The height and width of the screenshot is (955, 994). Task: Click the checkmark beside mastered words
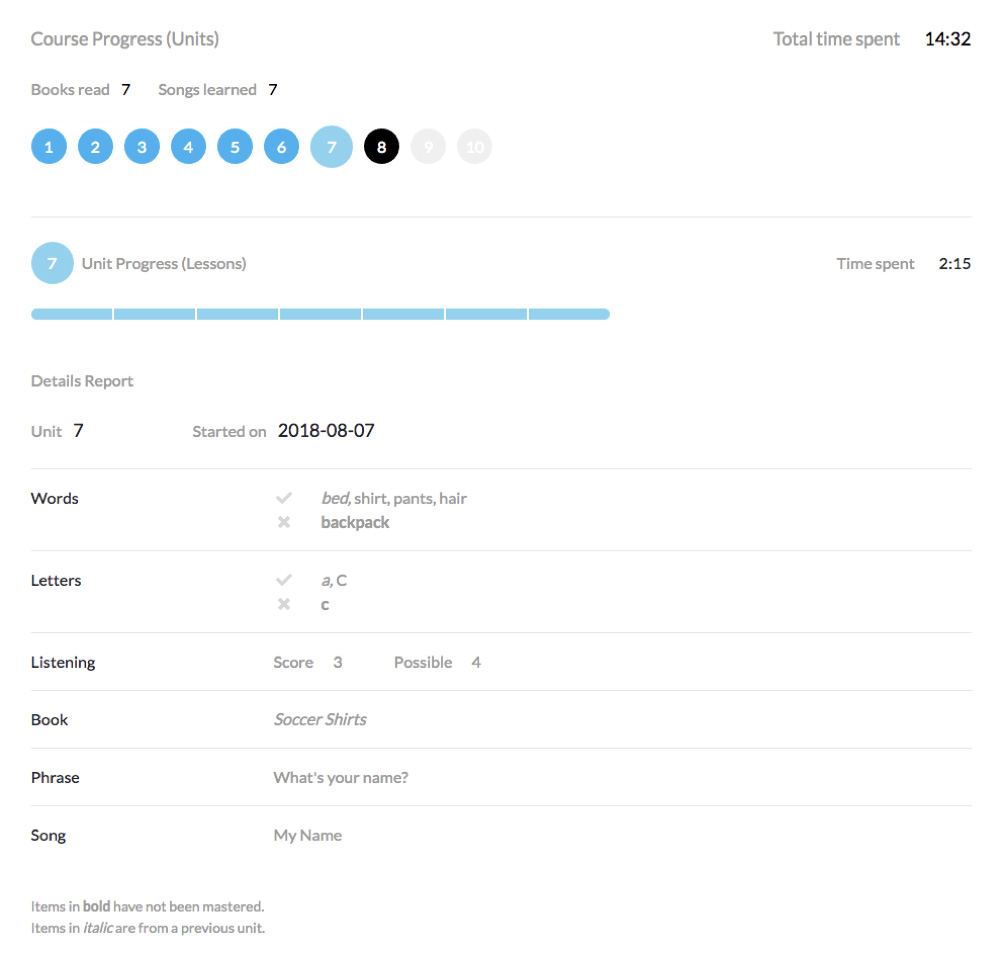pos(284,498)
